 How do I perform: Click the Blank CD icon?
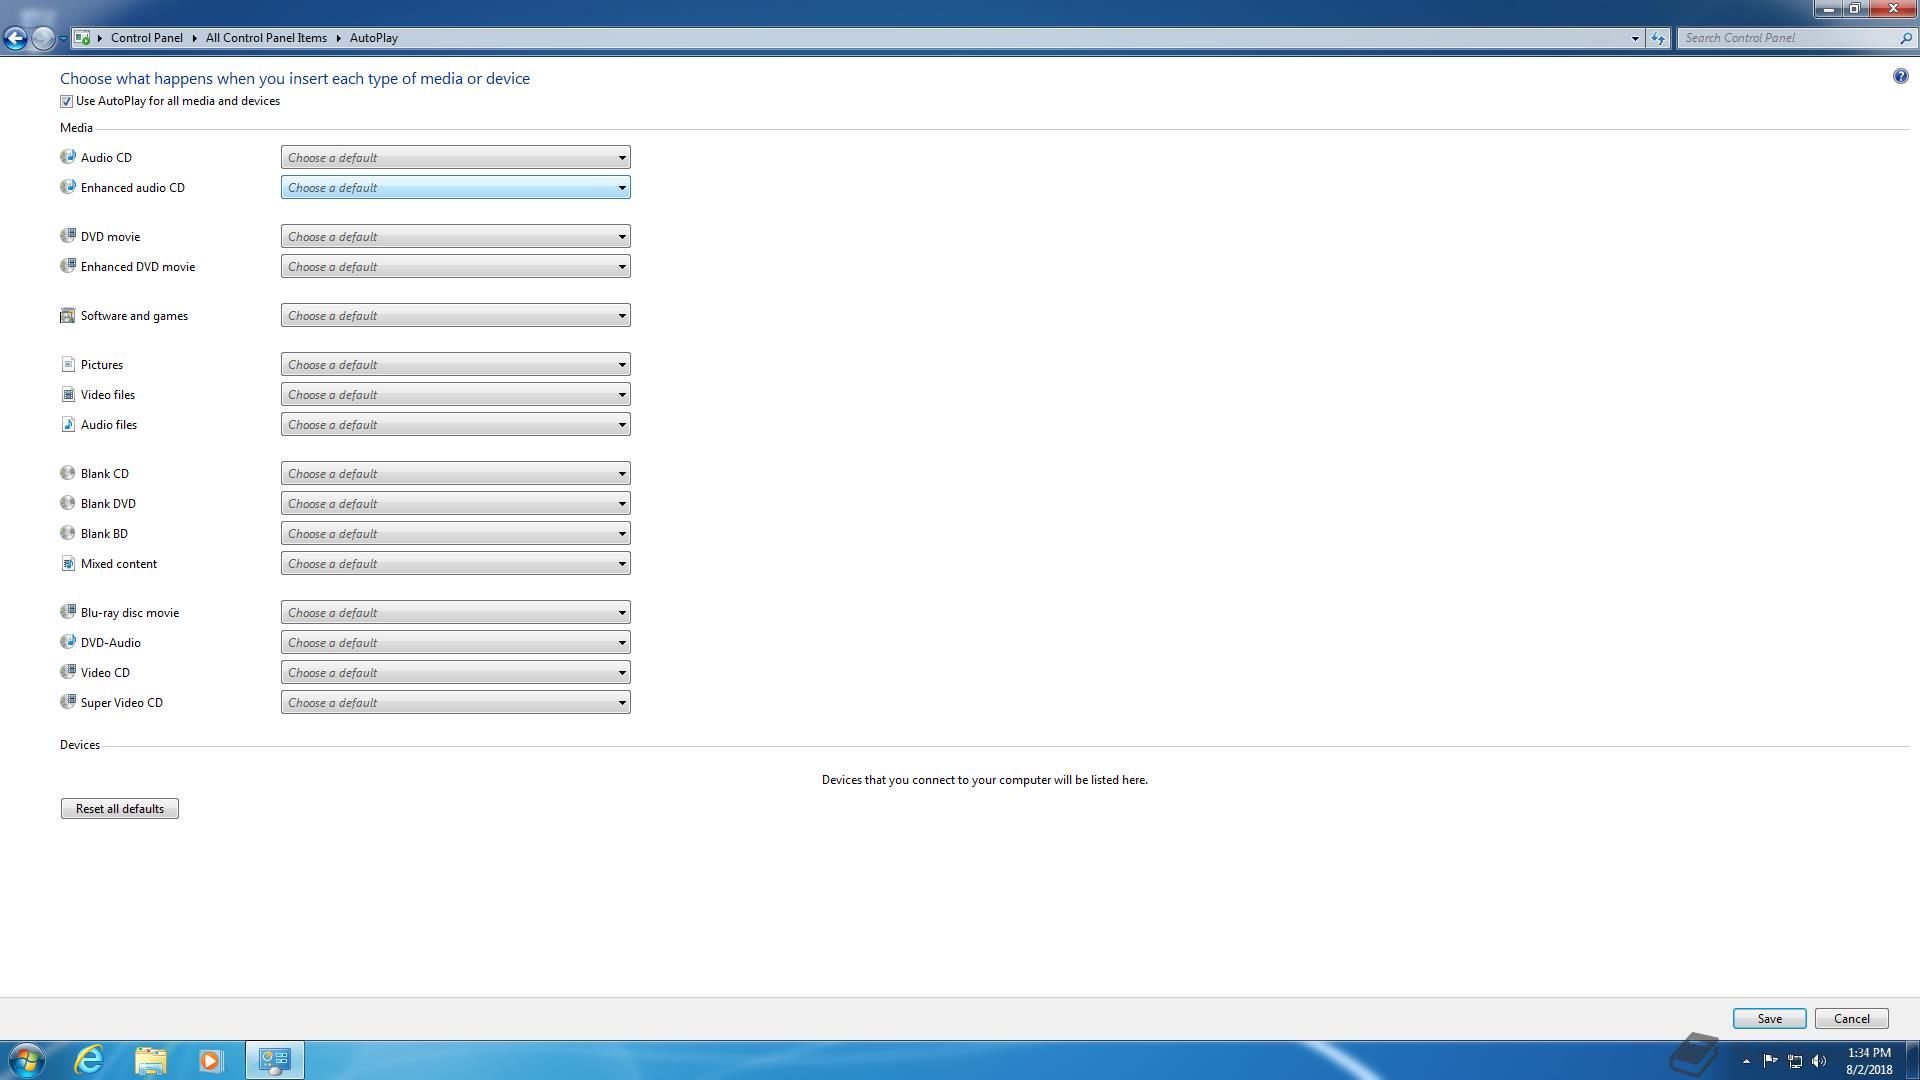68,473
